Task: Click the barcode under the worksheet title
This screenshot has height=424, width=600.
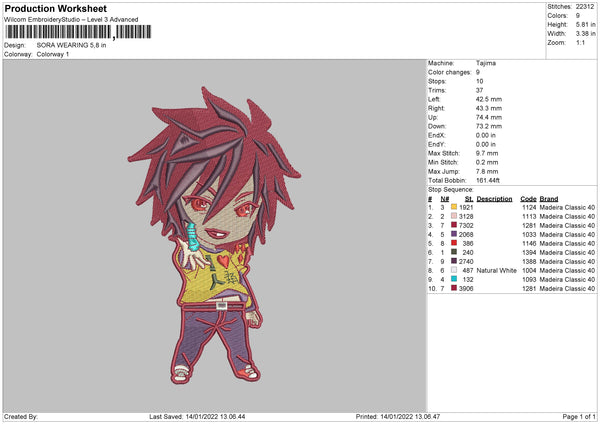Action: pyautogui.click(x=78, y=32)
